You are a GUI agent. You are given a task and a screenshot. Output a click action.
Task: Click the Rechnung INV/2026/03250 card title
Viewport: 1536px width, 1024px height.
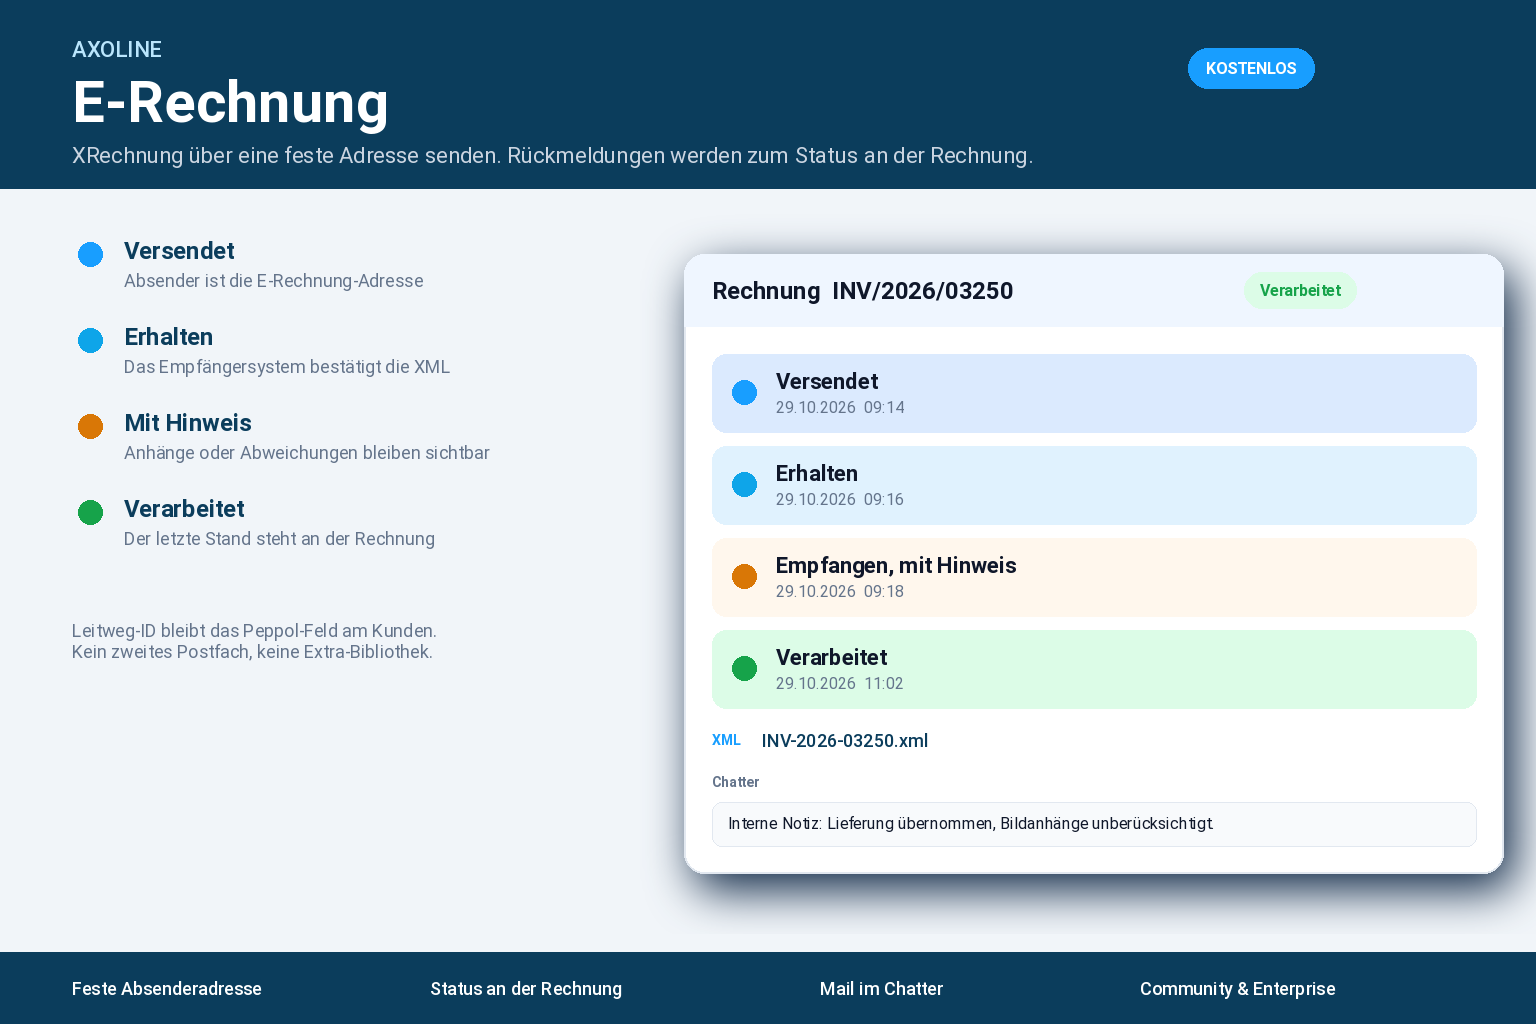[863, 291]
